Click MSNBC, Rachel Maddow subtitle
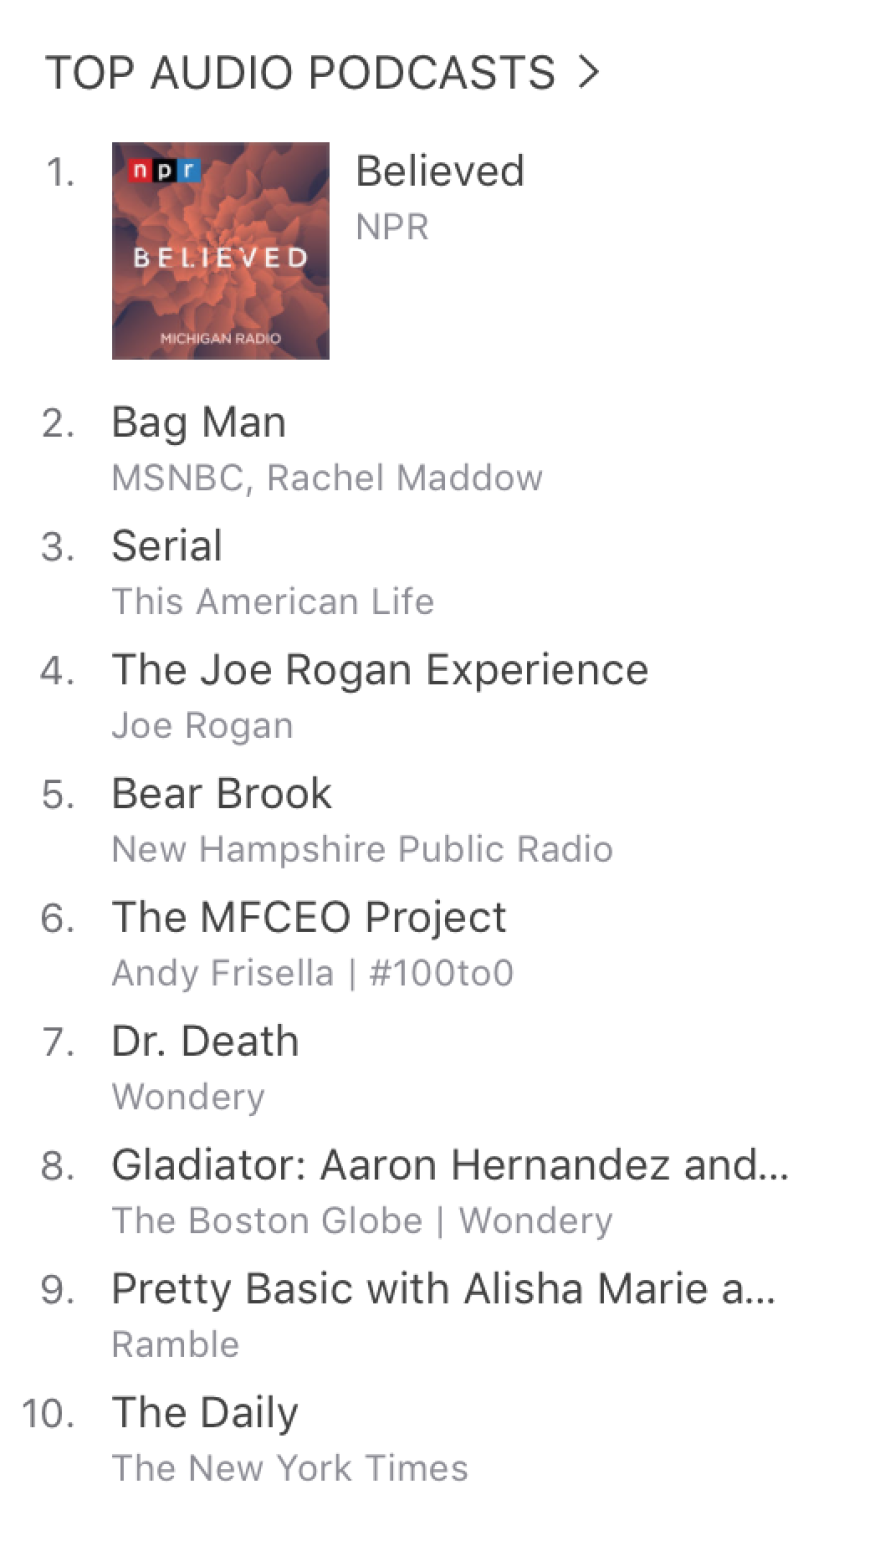The image size is (880, 1546). tap(327, 478)
